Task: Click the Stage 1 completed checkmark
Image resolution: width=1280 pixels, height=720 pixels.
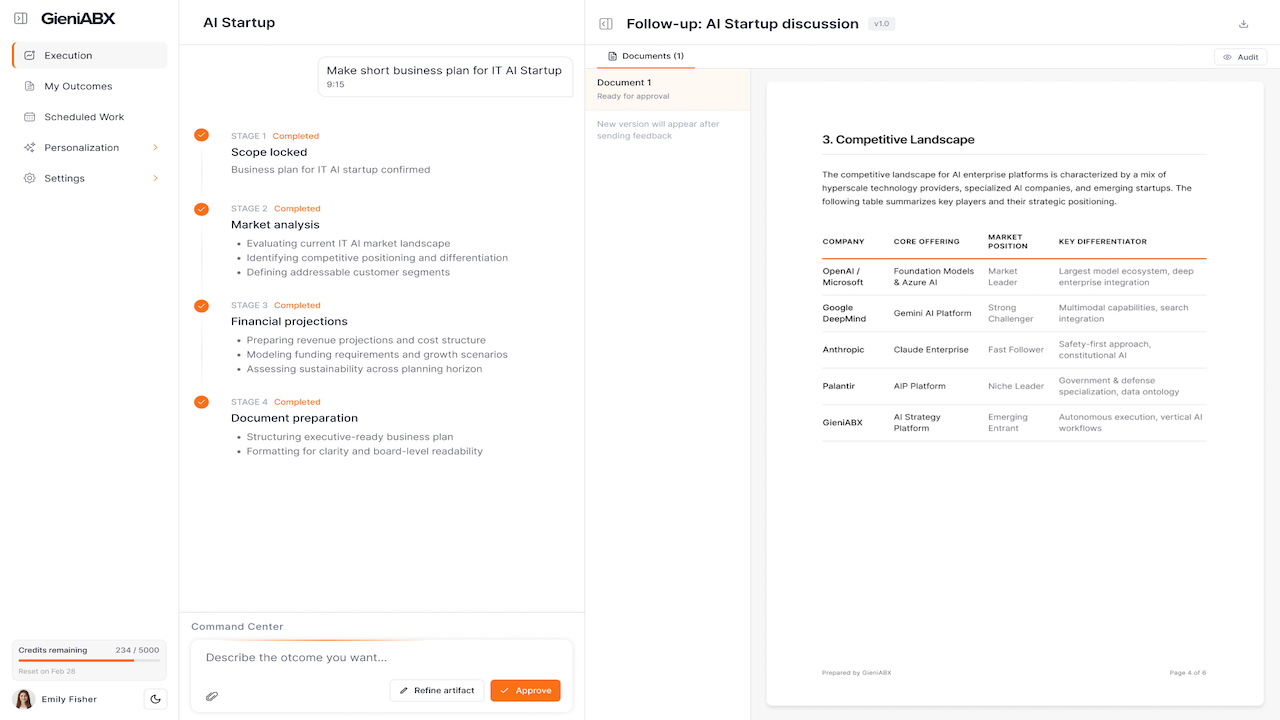Action: 201,135
